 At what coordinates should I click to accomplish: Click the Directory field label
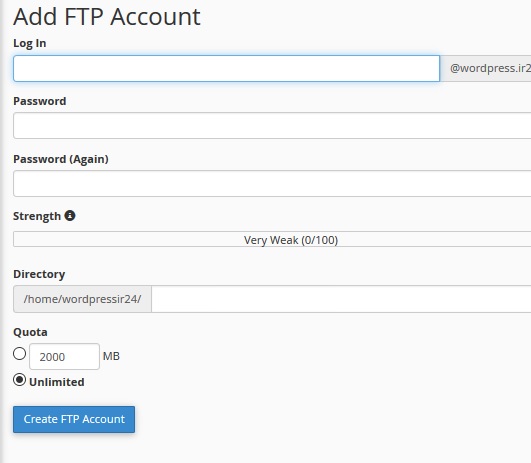click(39, 274)
